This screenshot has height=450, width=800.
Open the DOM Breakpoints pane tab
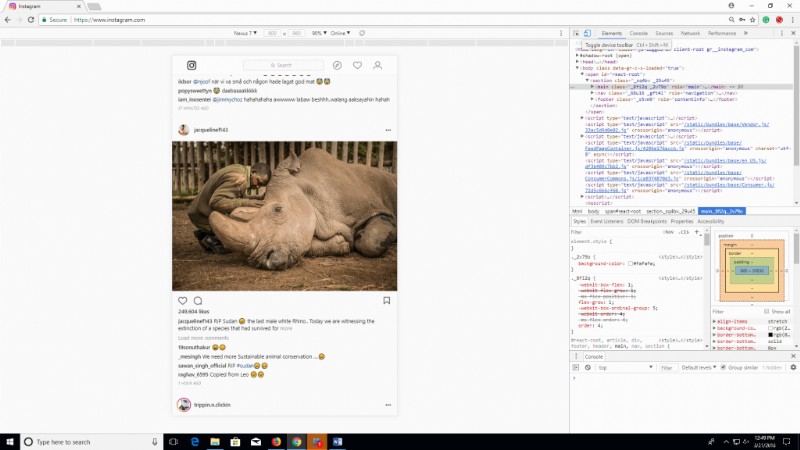click(x=646, y=221)
